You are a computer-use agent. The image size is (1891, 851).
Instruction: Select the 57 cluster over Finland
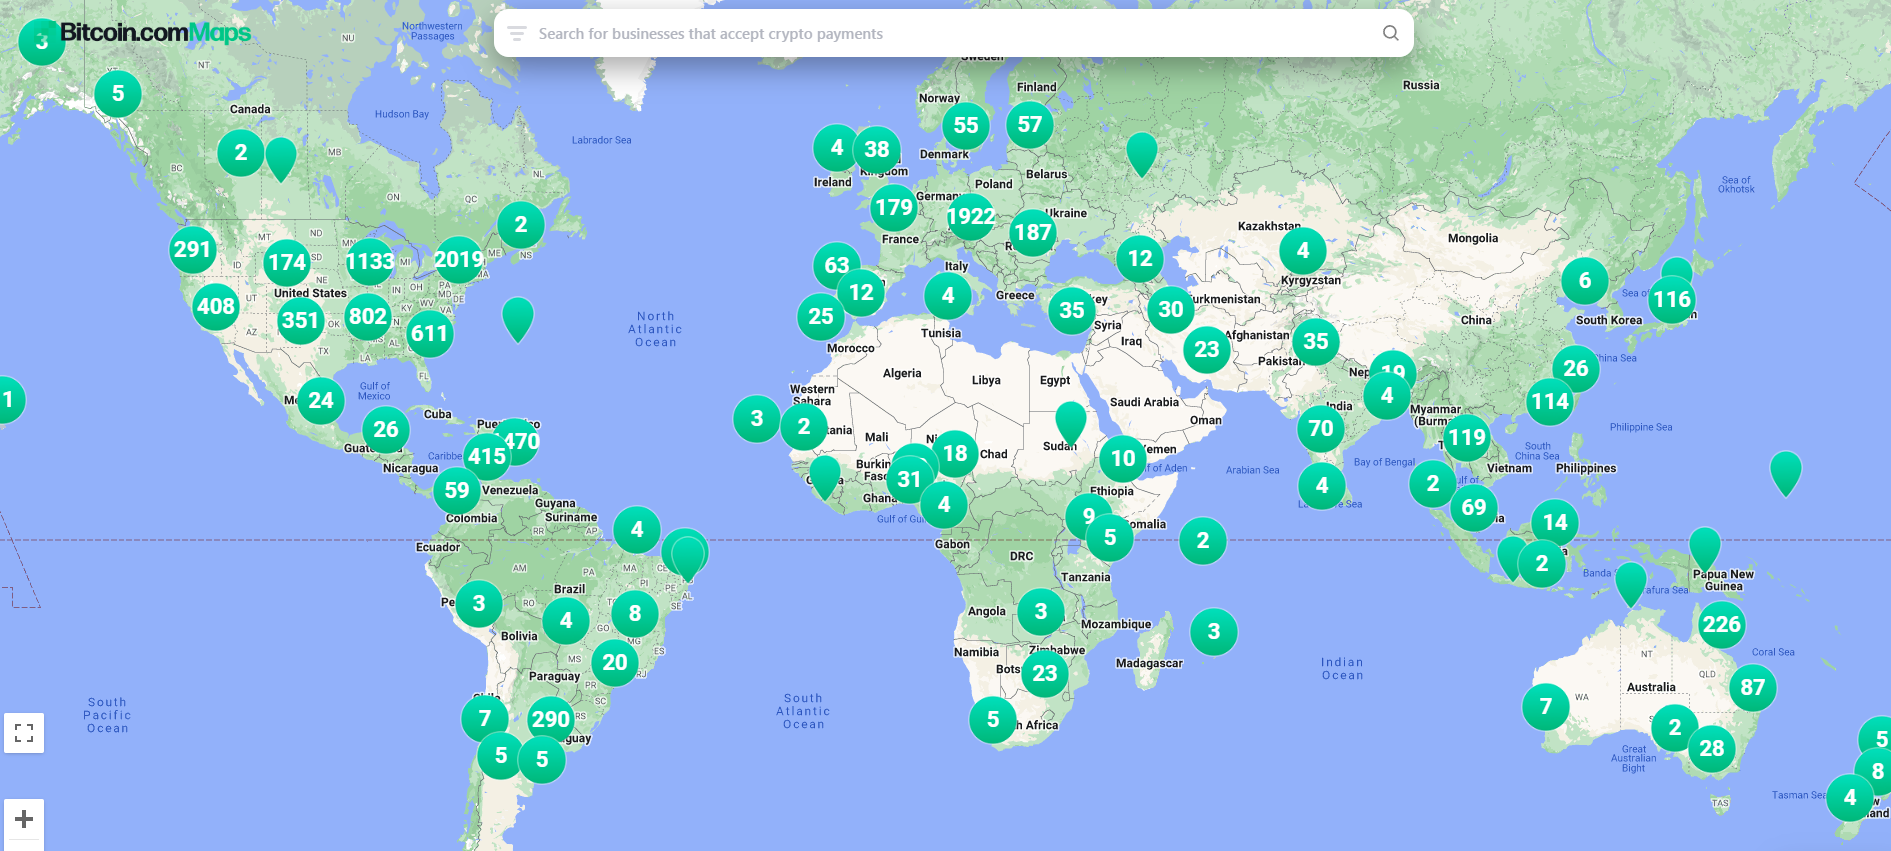[x=1030, y=125]
